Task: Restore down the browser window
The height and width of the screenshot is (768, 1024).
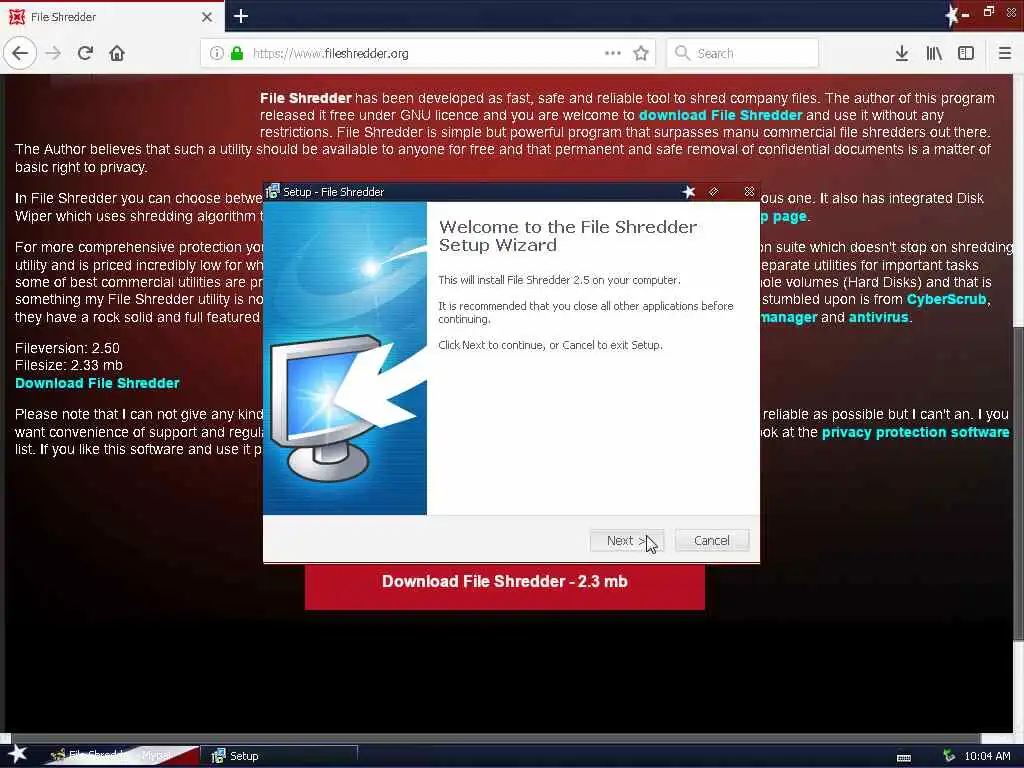Action: tap(989, 12)
